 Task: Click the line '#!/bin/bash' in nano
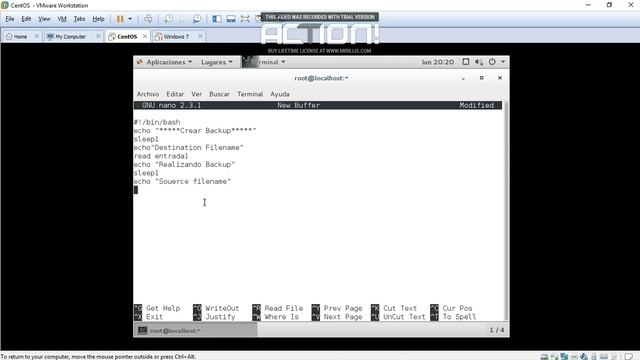157,122
